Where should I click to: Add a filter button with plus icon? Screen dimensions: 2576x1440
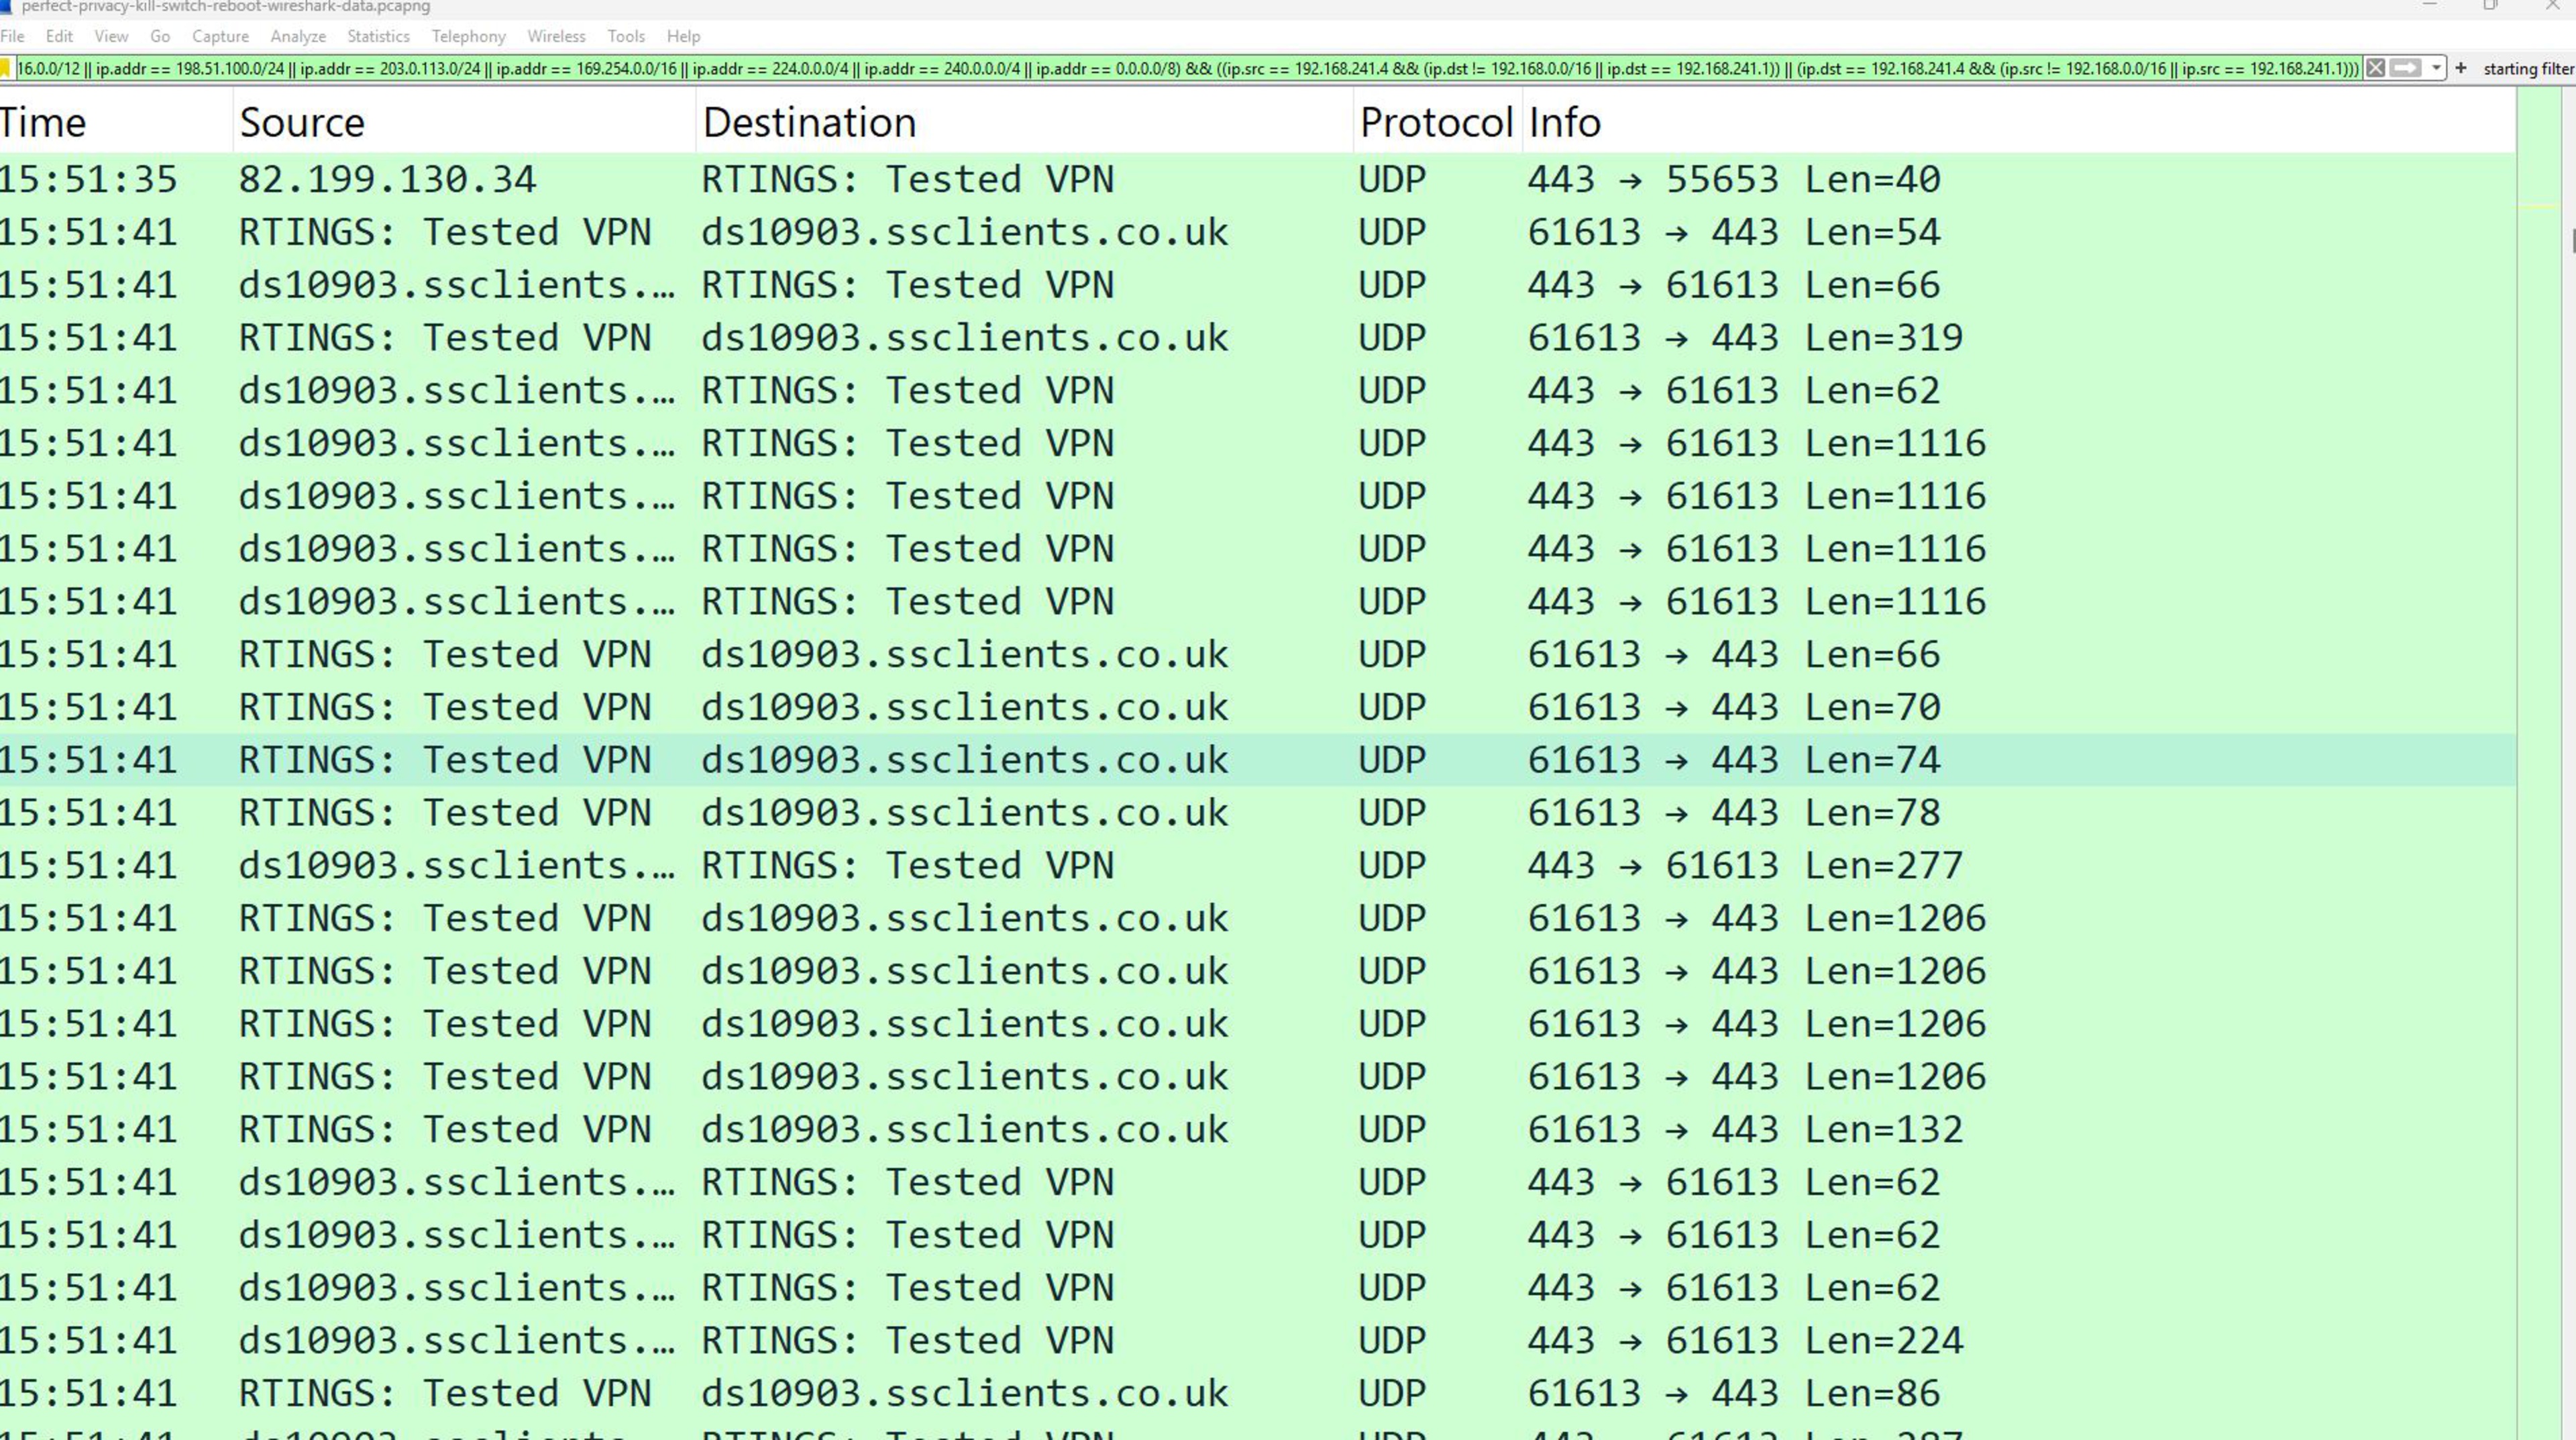click(2461, 68)
